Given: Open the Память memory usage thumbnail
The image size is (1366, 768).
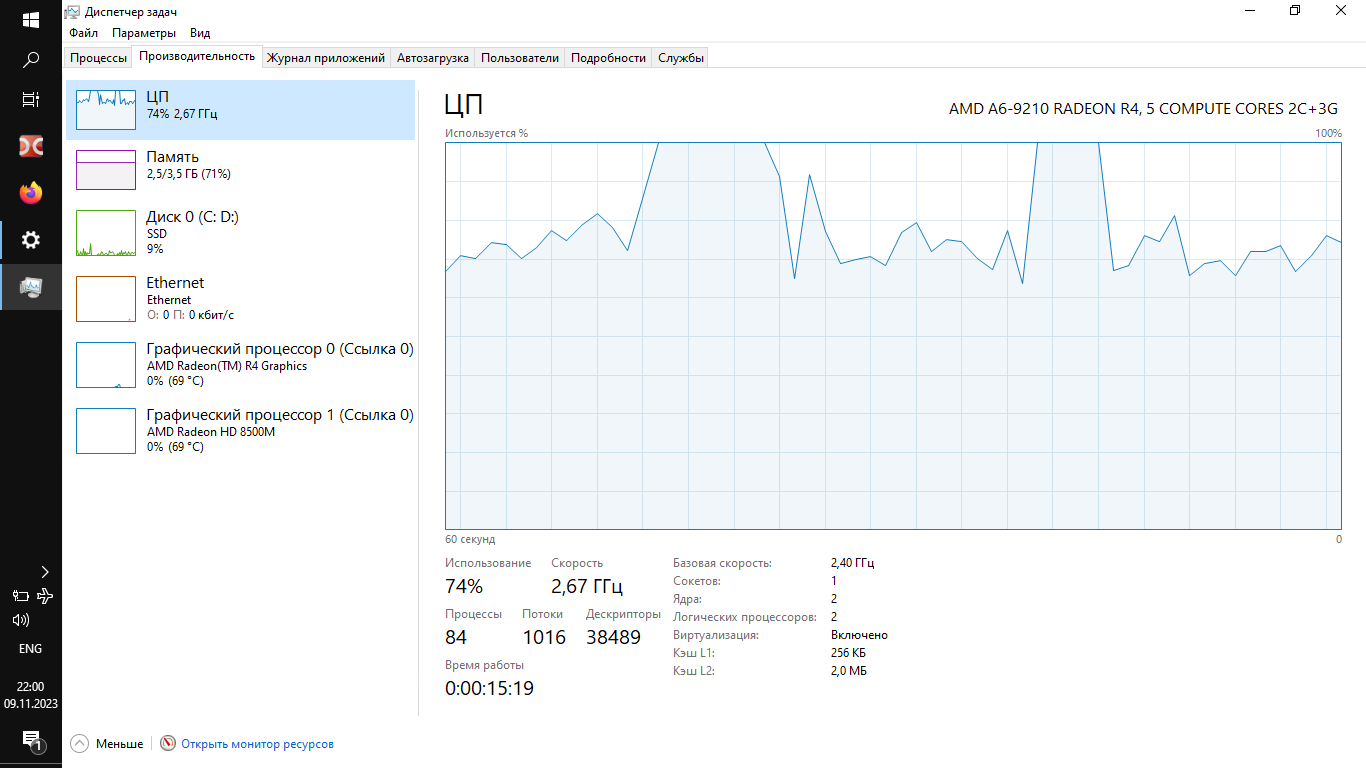Looking at the screenshot, I should click(106, 170).
